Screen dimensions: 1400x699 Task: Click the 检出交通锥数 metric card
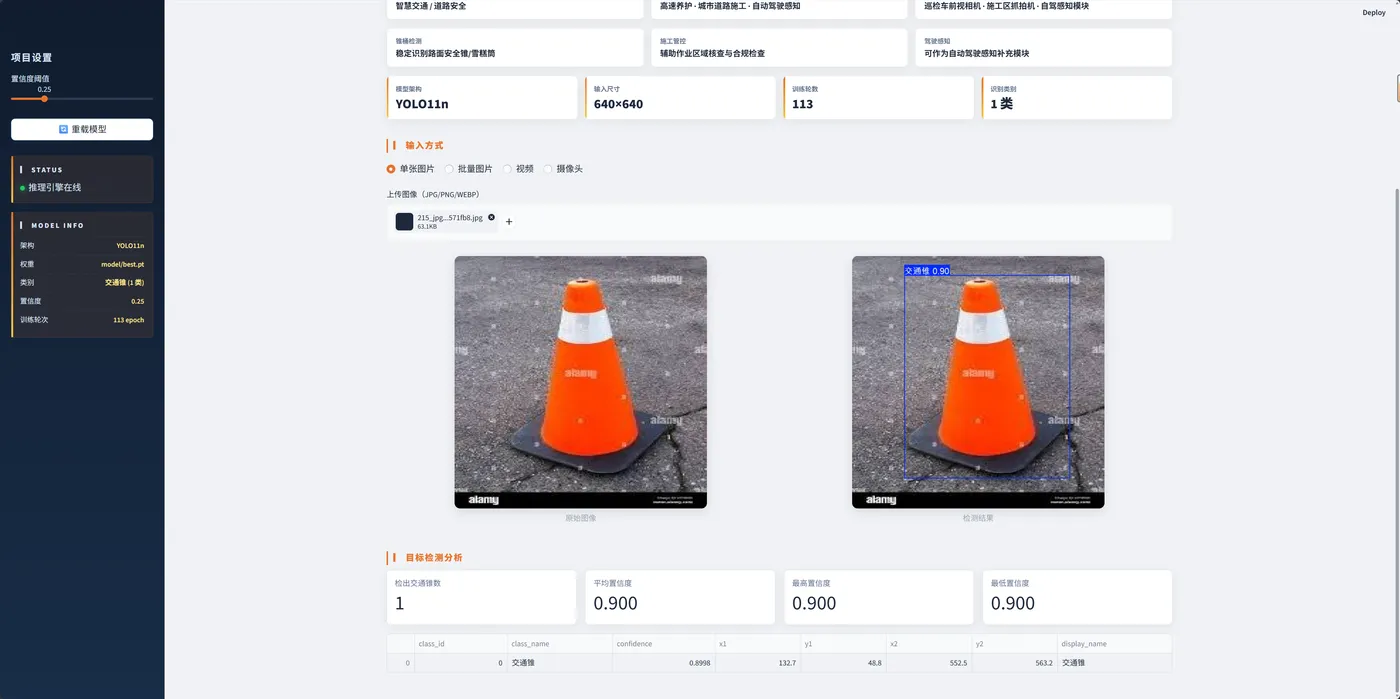482,597
